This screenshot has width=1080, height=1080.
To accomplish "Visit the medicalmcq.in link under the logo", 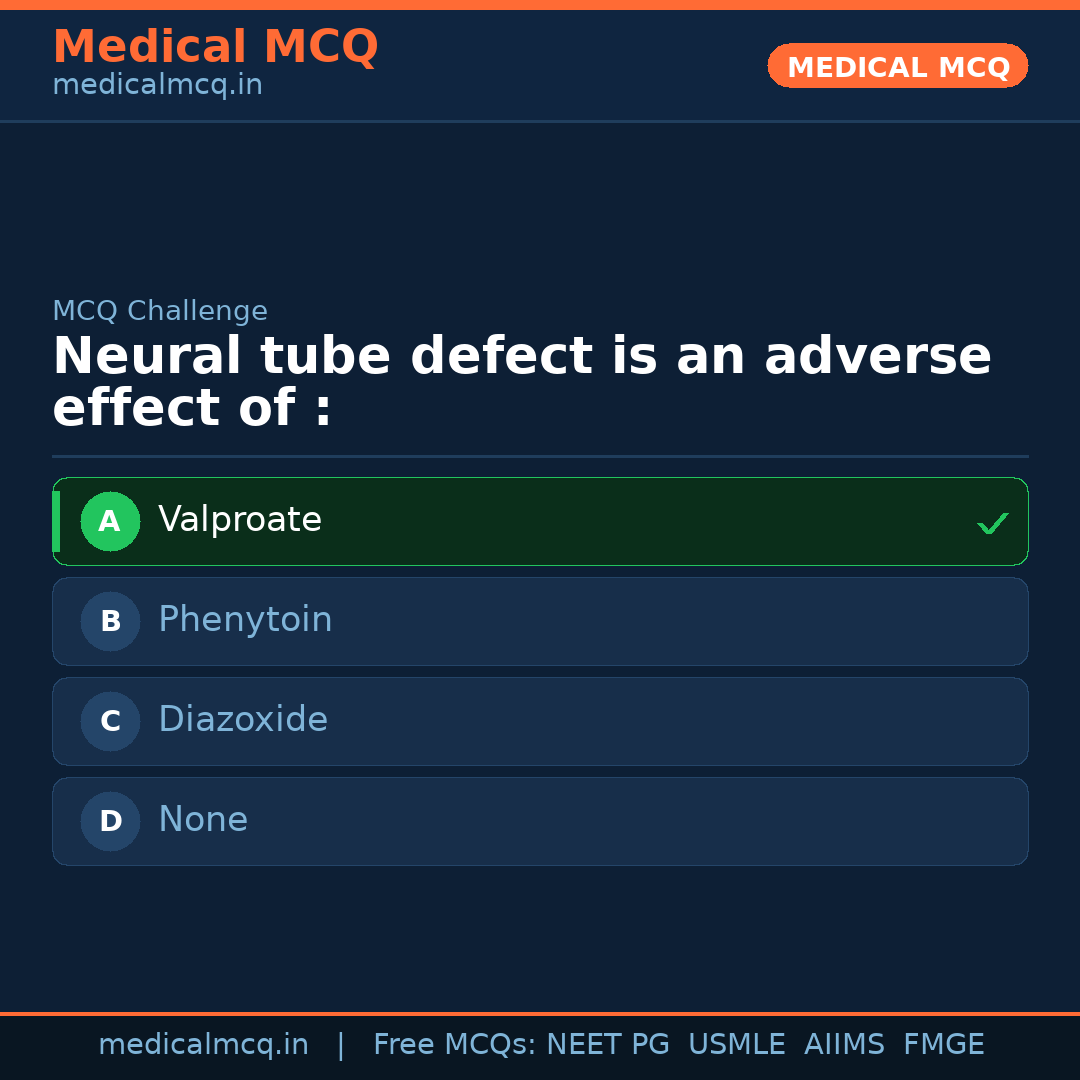I will pyautogui.click(x=157, y=85).
